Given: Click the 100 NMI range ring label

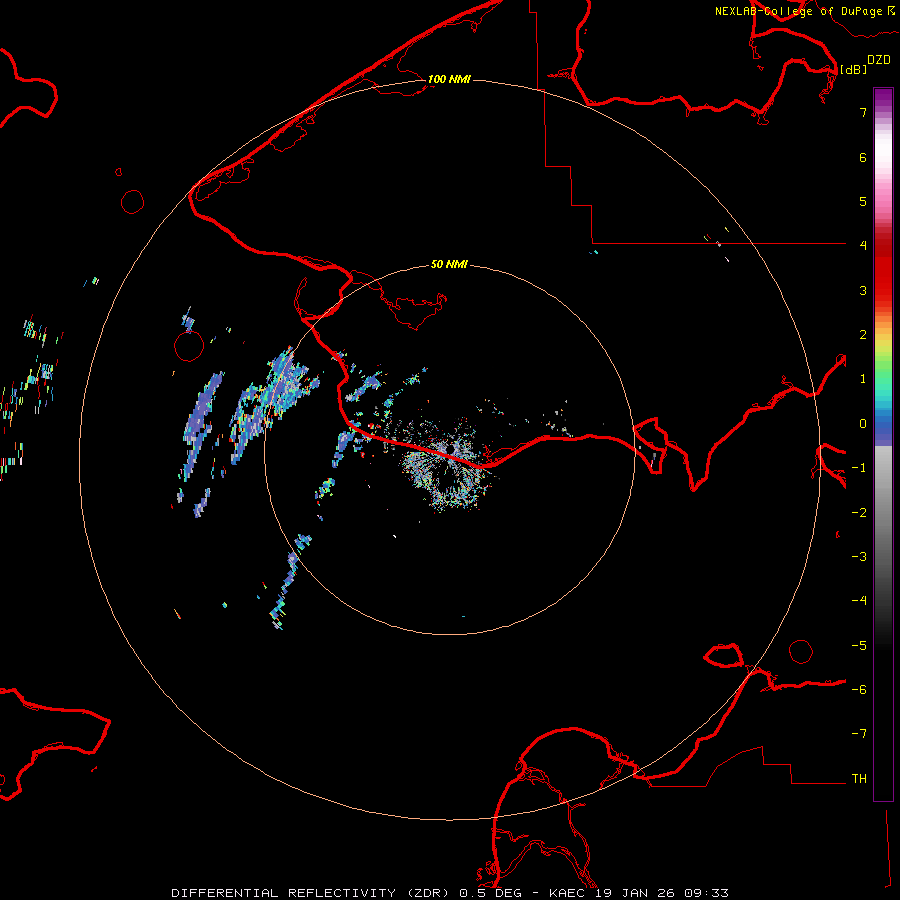Looking at the screenshot, I should point(449,79).
